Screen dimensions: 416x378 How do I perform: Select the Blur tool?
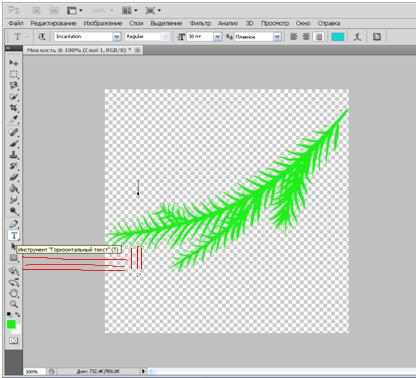(x=14, y=200)
